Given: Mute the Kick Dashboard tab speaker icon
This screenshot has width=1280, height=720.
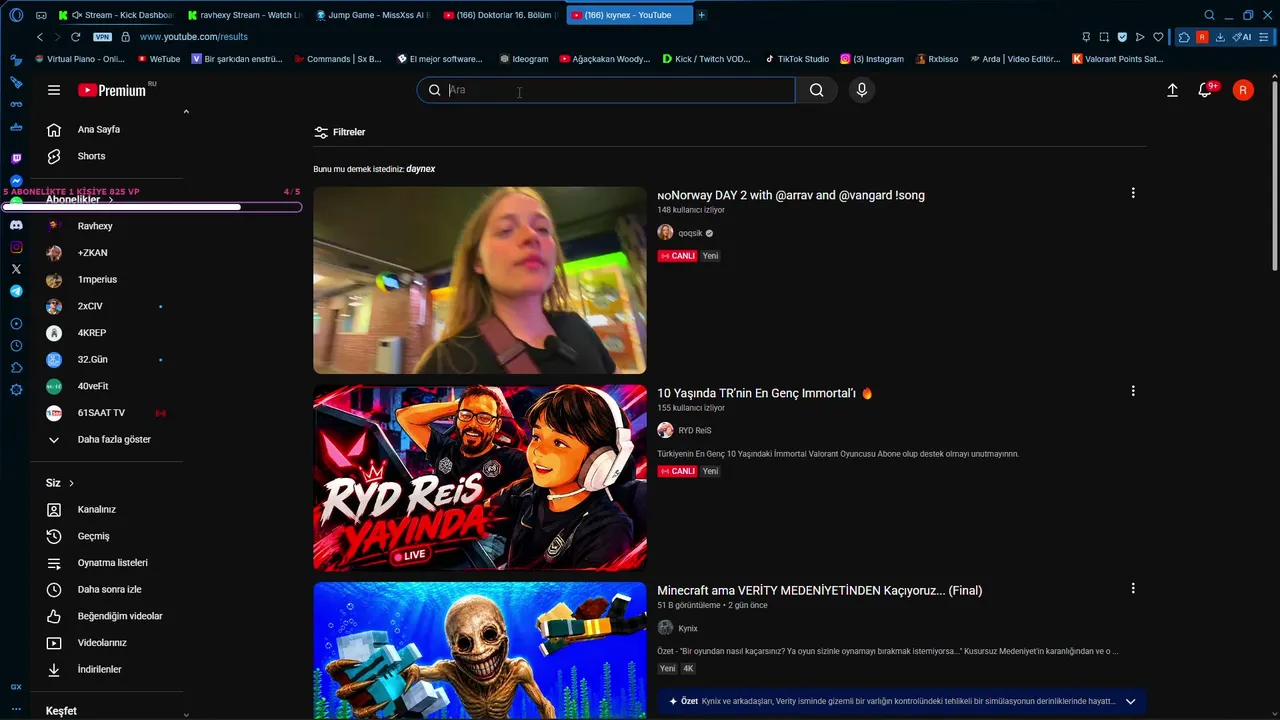Looking at the screenshot, I should click(x=77, y=15).
